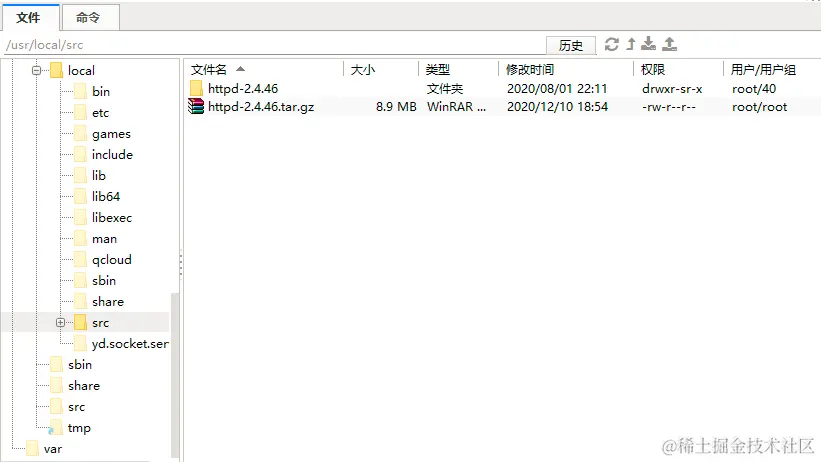Click the 2020/12/10 18:54 modified time
The height and width of the screenshot is (462, 821).
point(557,107)
